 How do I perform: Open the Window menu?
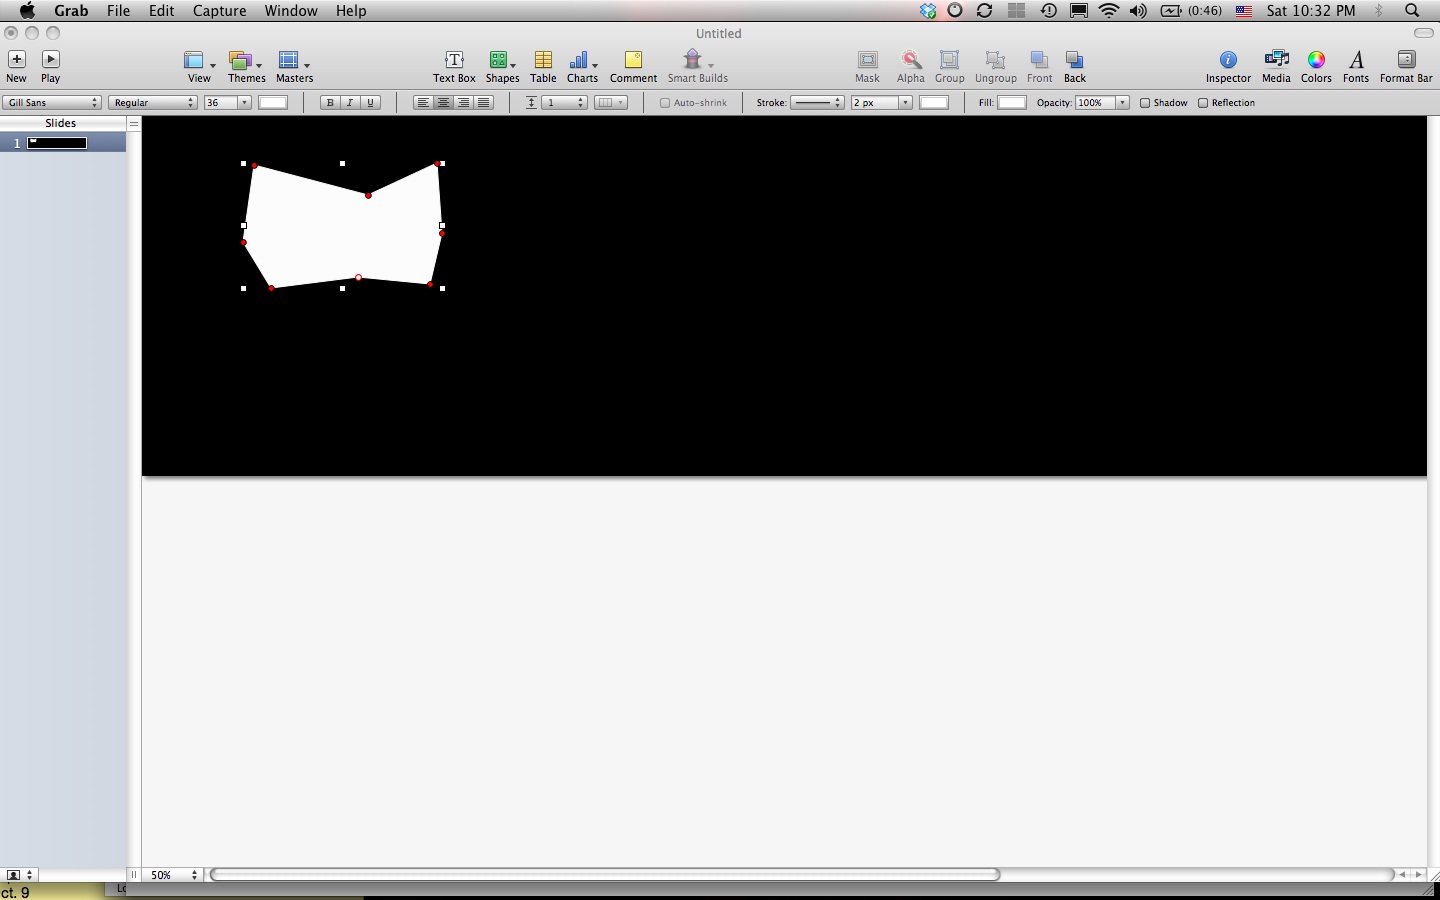(291, 11)
